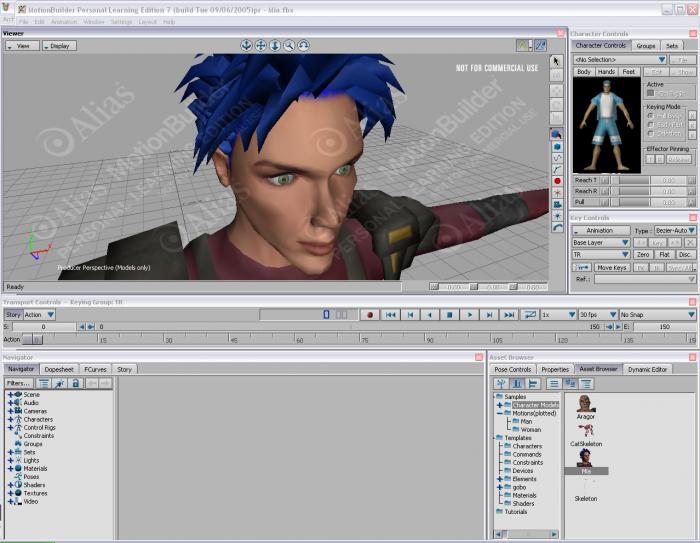Toggle the Active checkbox in Character Controls
The width and height of the screenshot is (700, 543).
650,93
